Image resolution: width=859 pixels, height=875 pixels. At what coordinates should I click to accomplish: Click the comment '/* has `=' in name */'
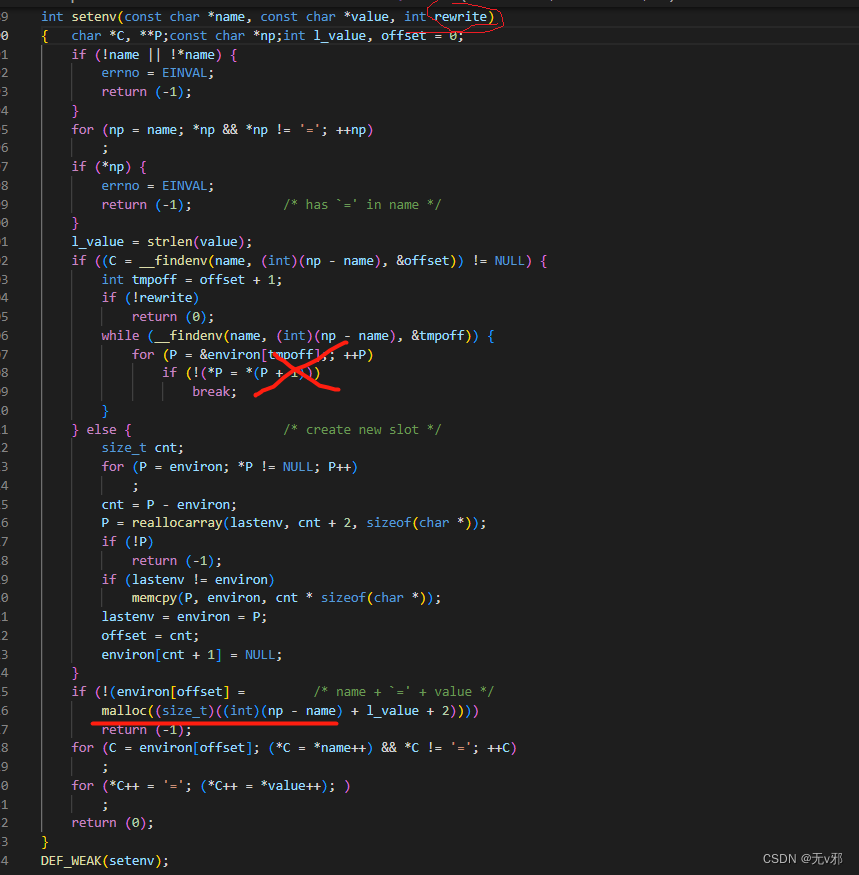(x=362, y=205)
